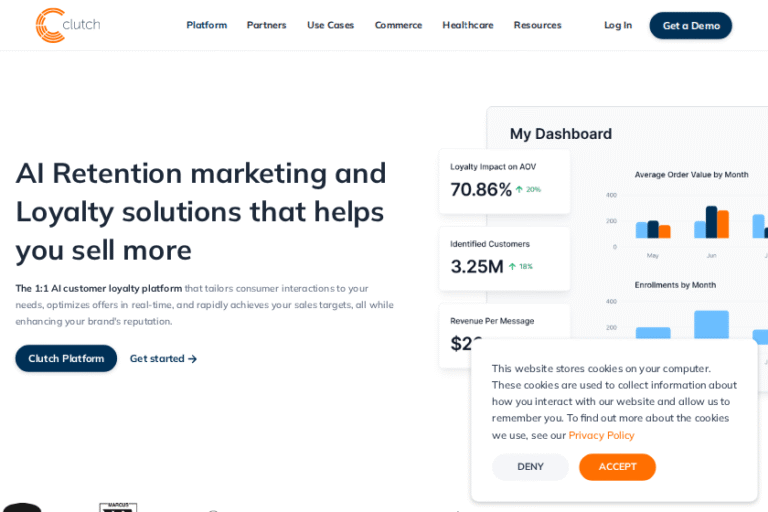Viewport: 768px width, 512px height.
Task: Select Commerce in the top navigation
Action: coord(398,25)
